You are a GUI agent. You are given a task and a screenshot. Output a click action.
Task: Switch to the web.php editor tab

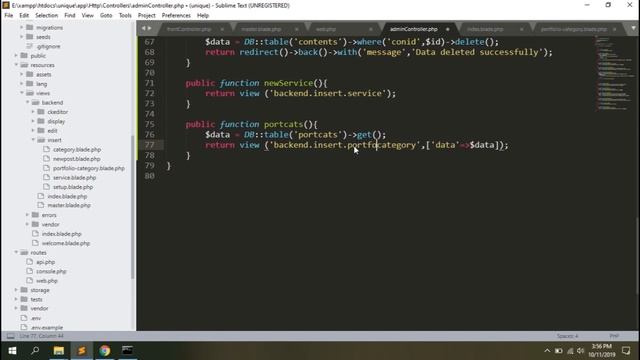click(326, 29)
